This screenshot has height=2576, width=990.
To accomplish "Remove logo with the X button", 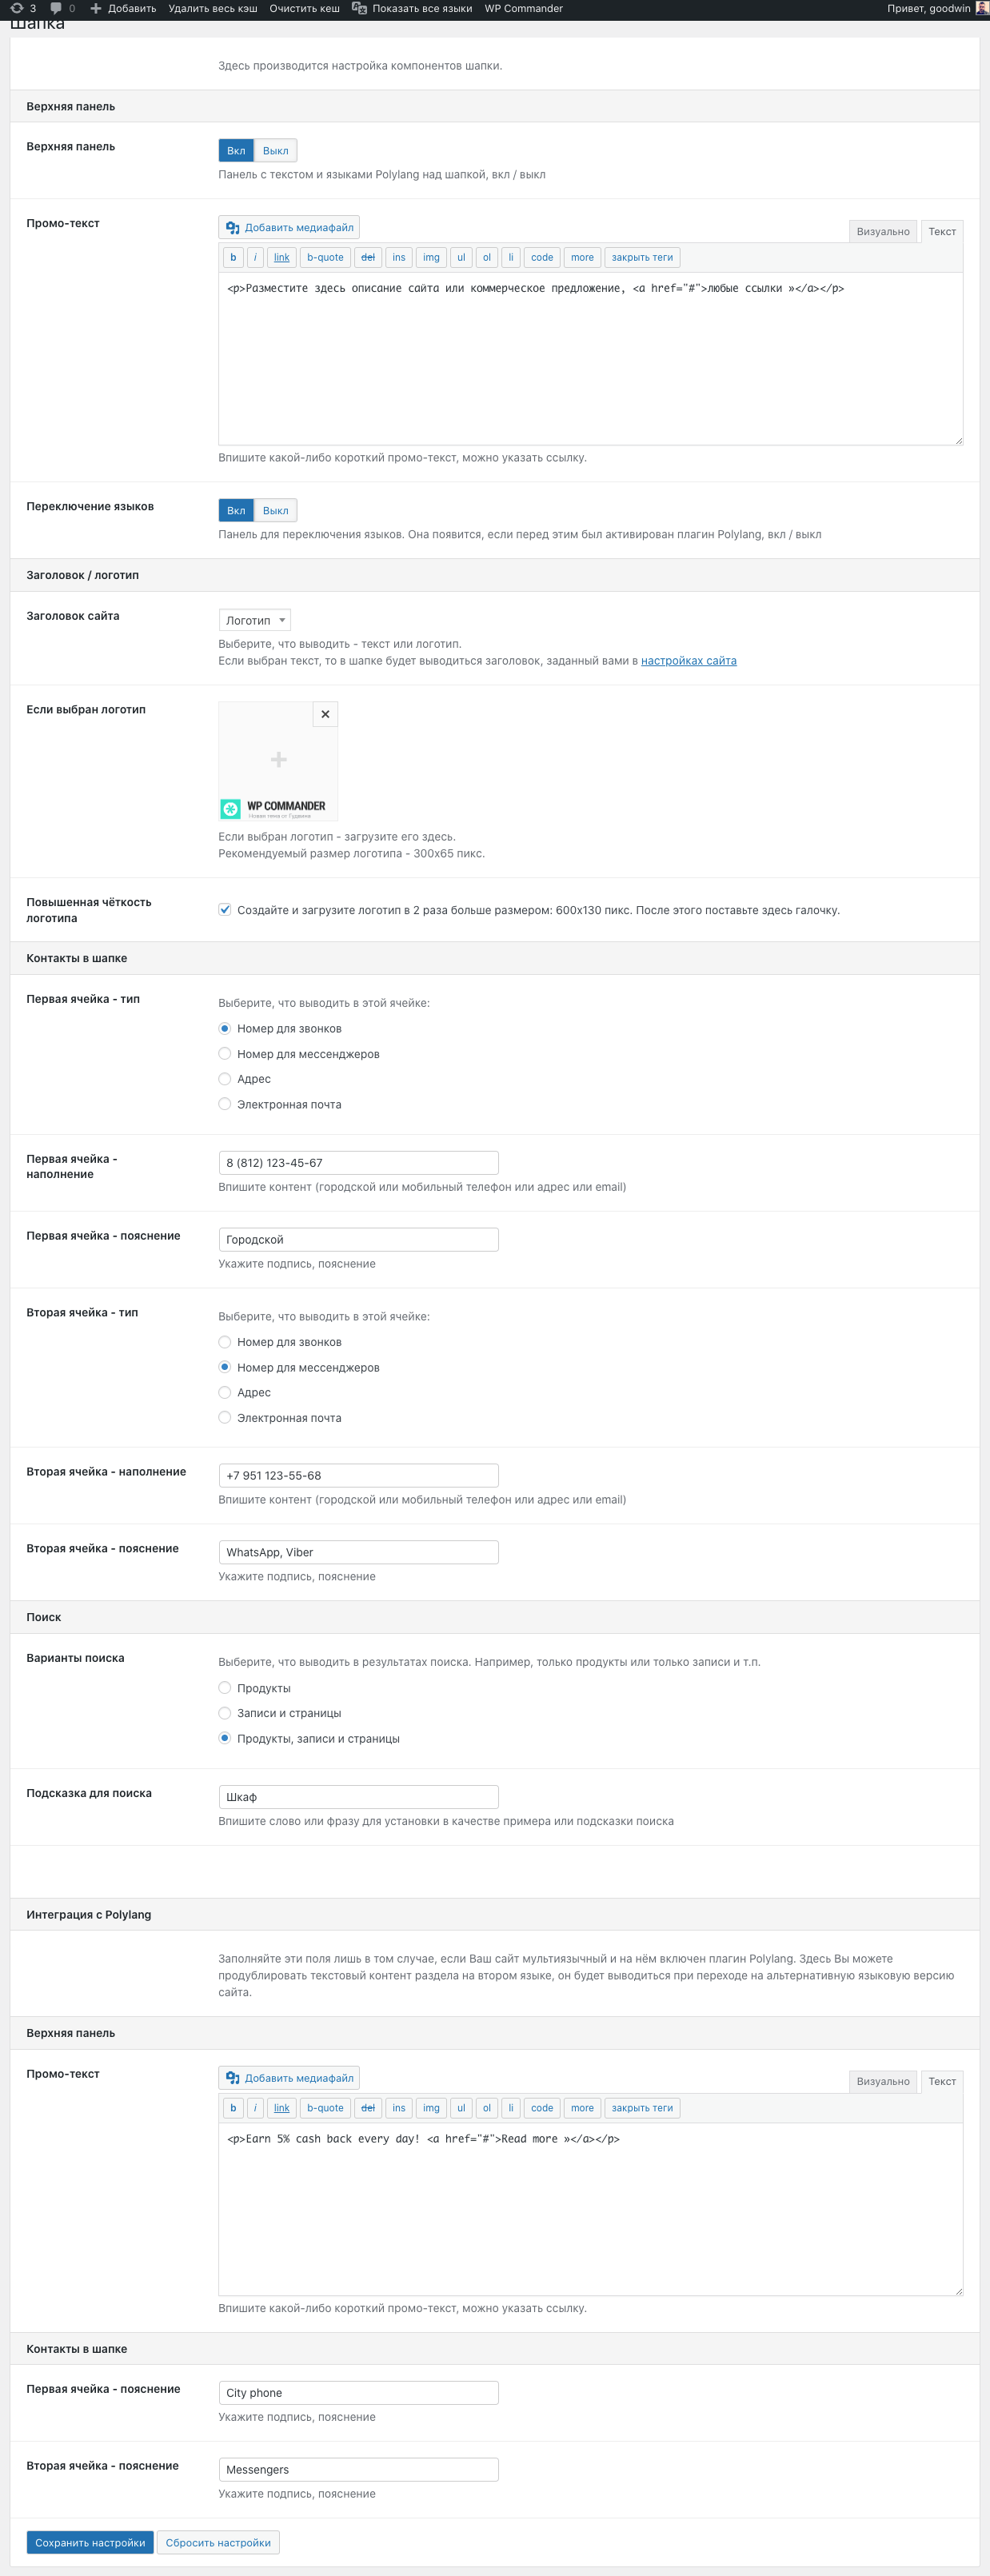I will point(325,714).
